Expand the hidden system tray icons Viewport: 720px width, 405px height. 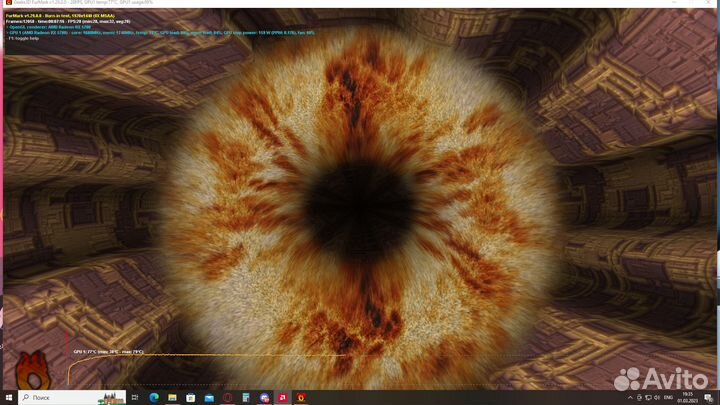pos(630,398)
